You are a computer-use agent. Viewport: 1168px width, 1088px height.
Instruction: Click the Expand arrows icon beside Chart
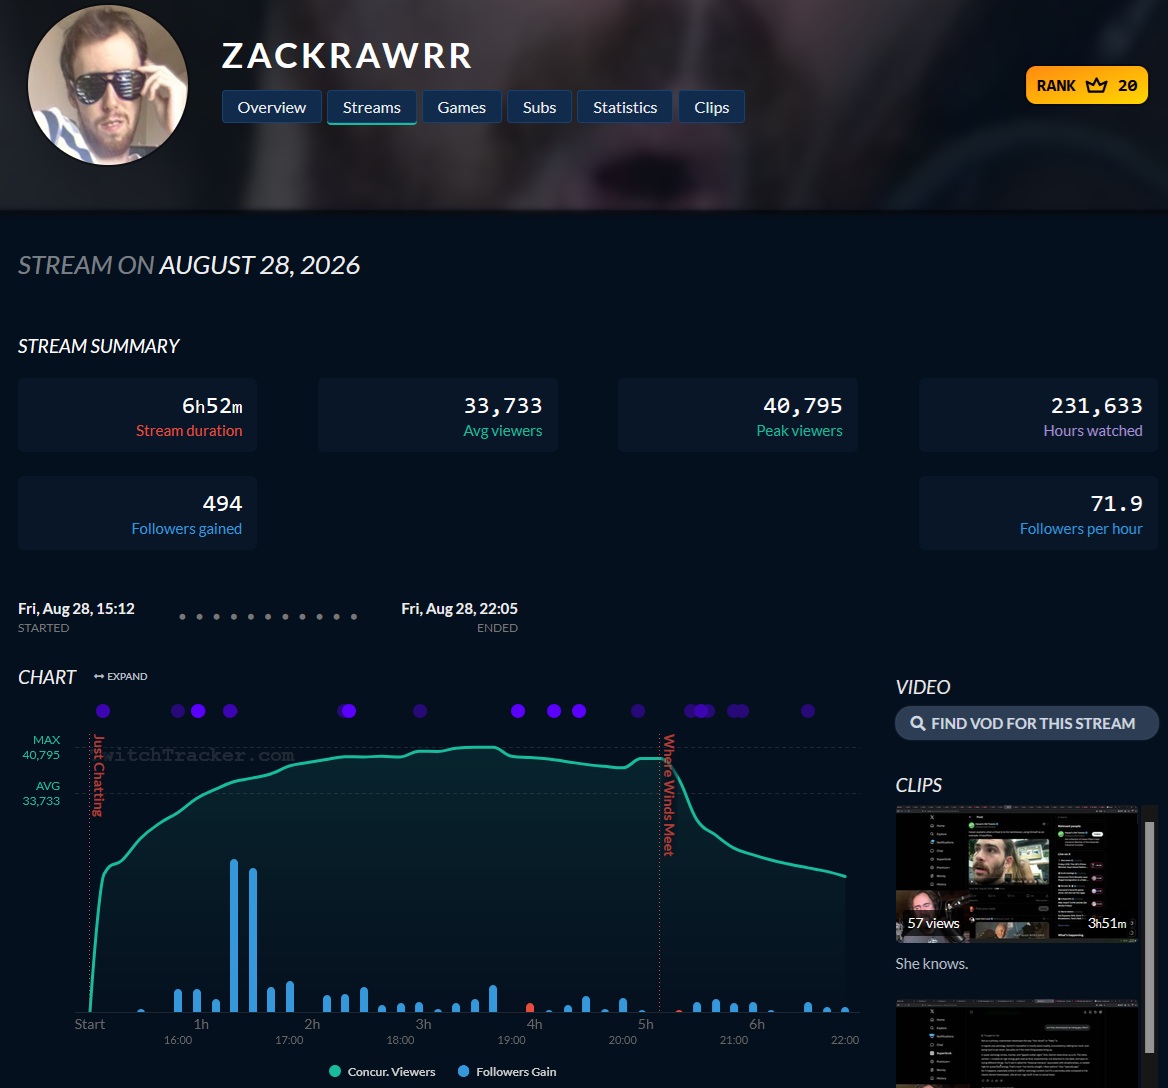tap(98, 676)
